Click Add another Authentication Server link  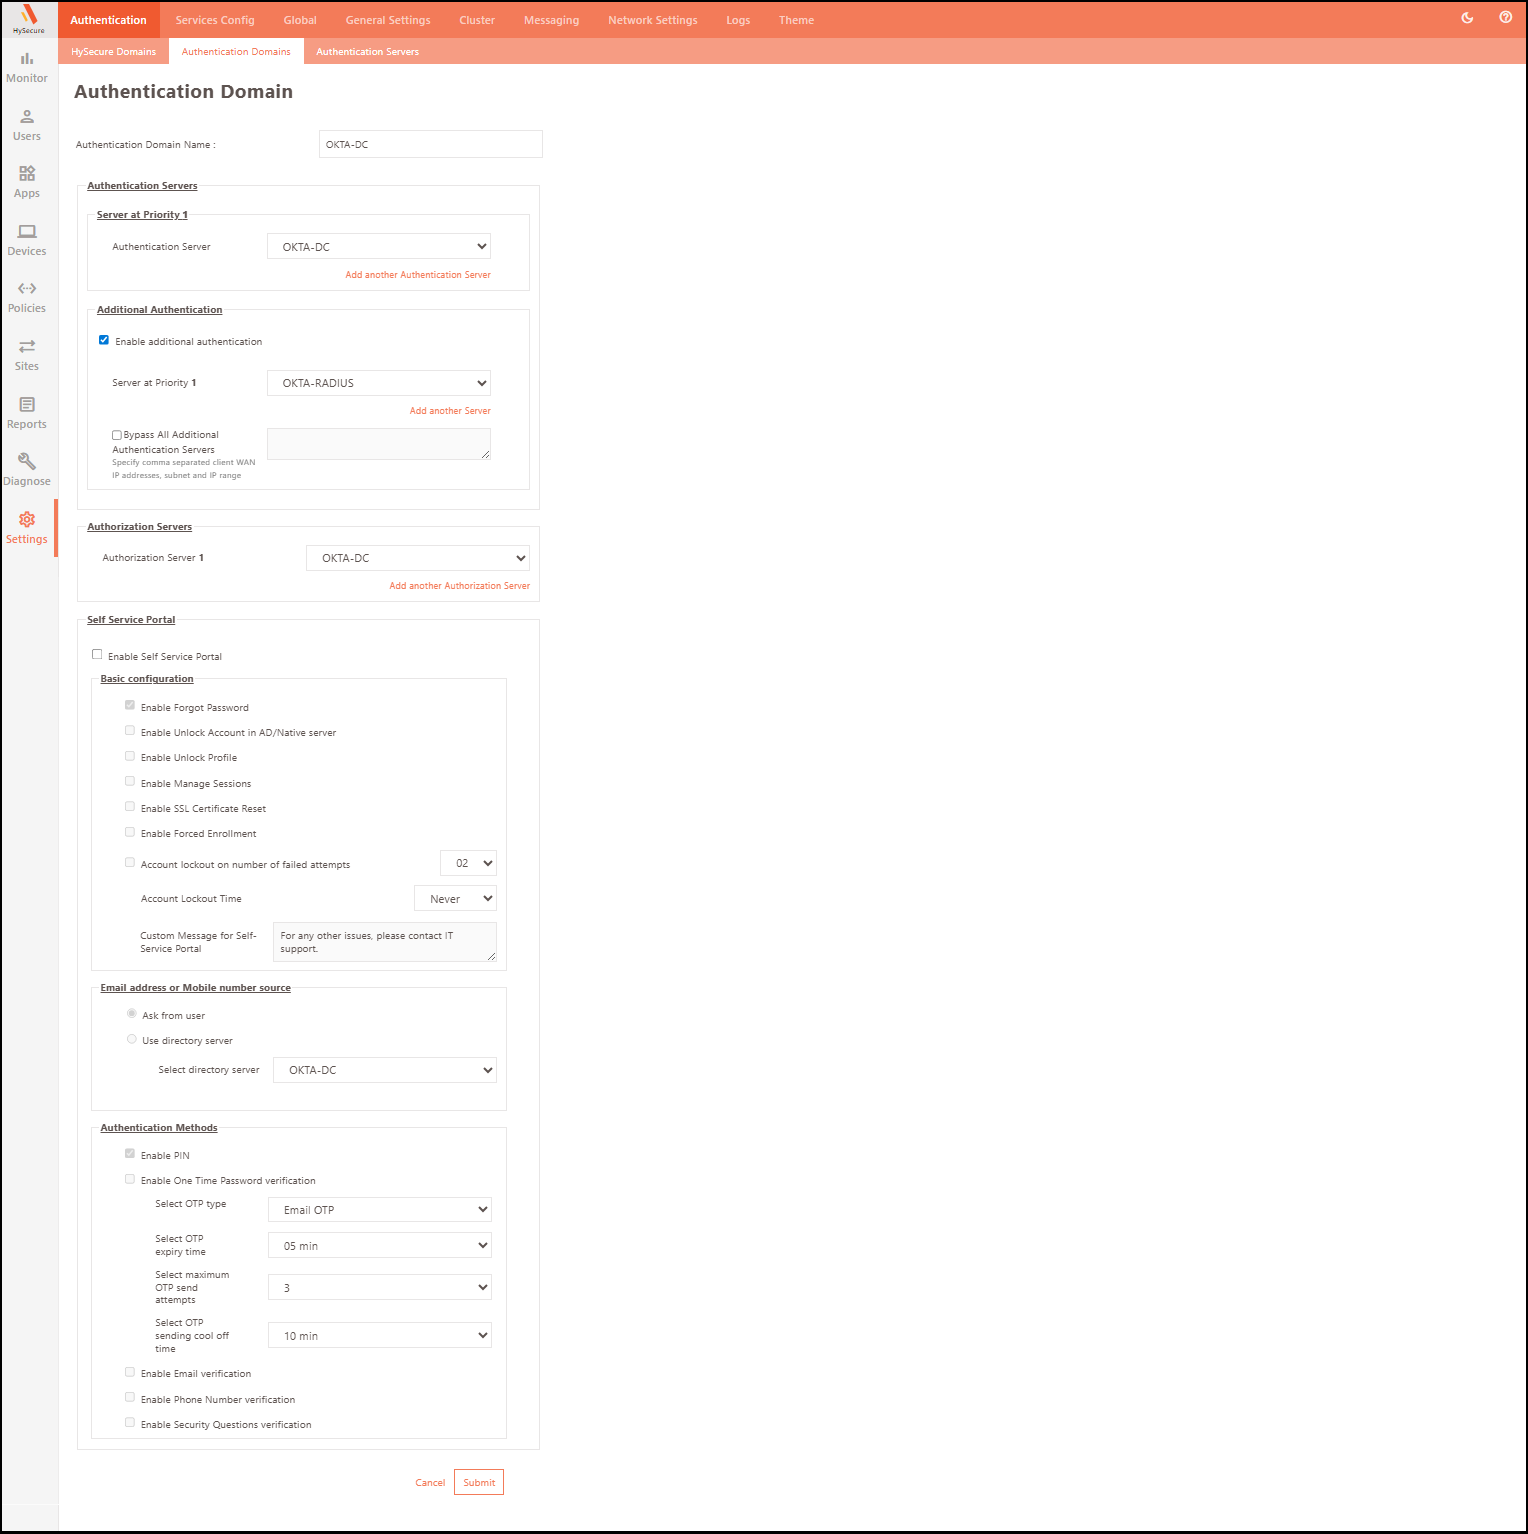pyautogui.click(x=418, y=275)
